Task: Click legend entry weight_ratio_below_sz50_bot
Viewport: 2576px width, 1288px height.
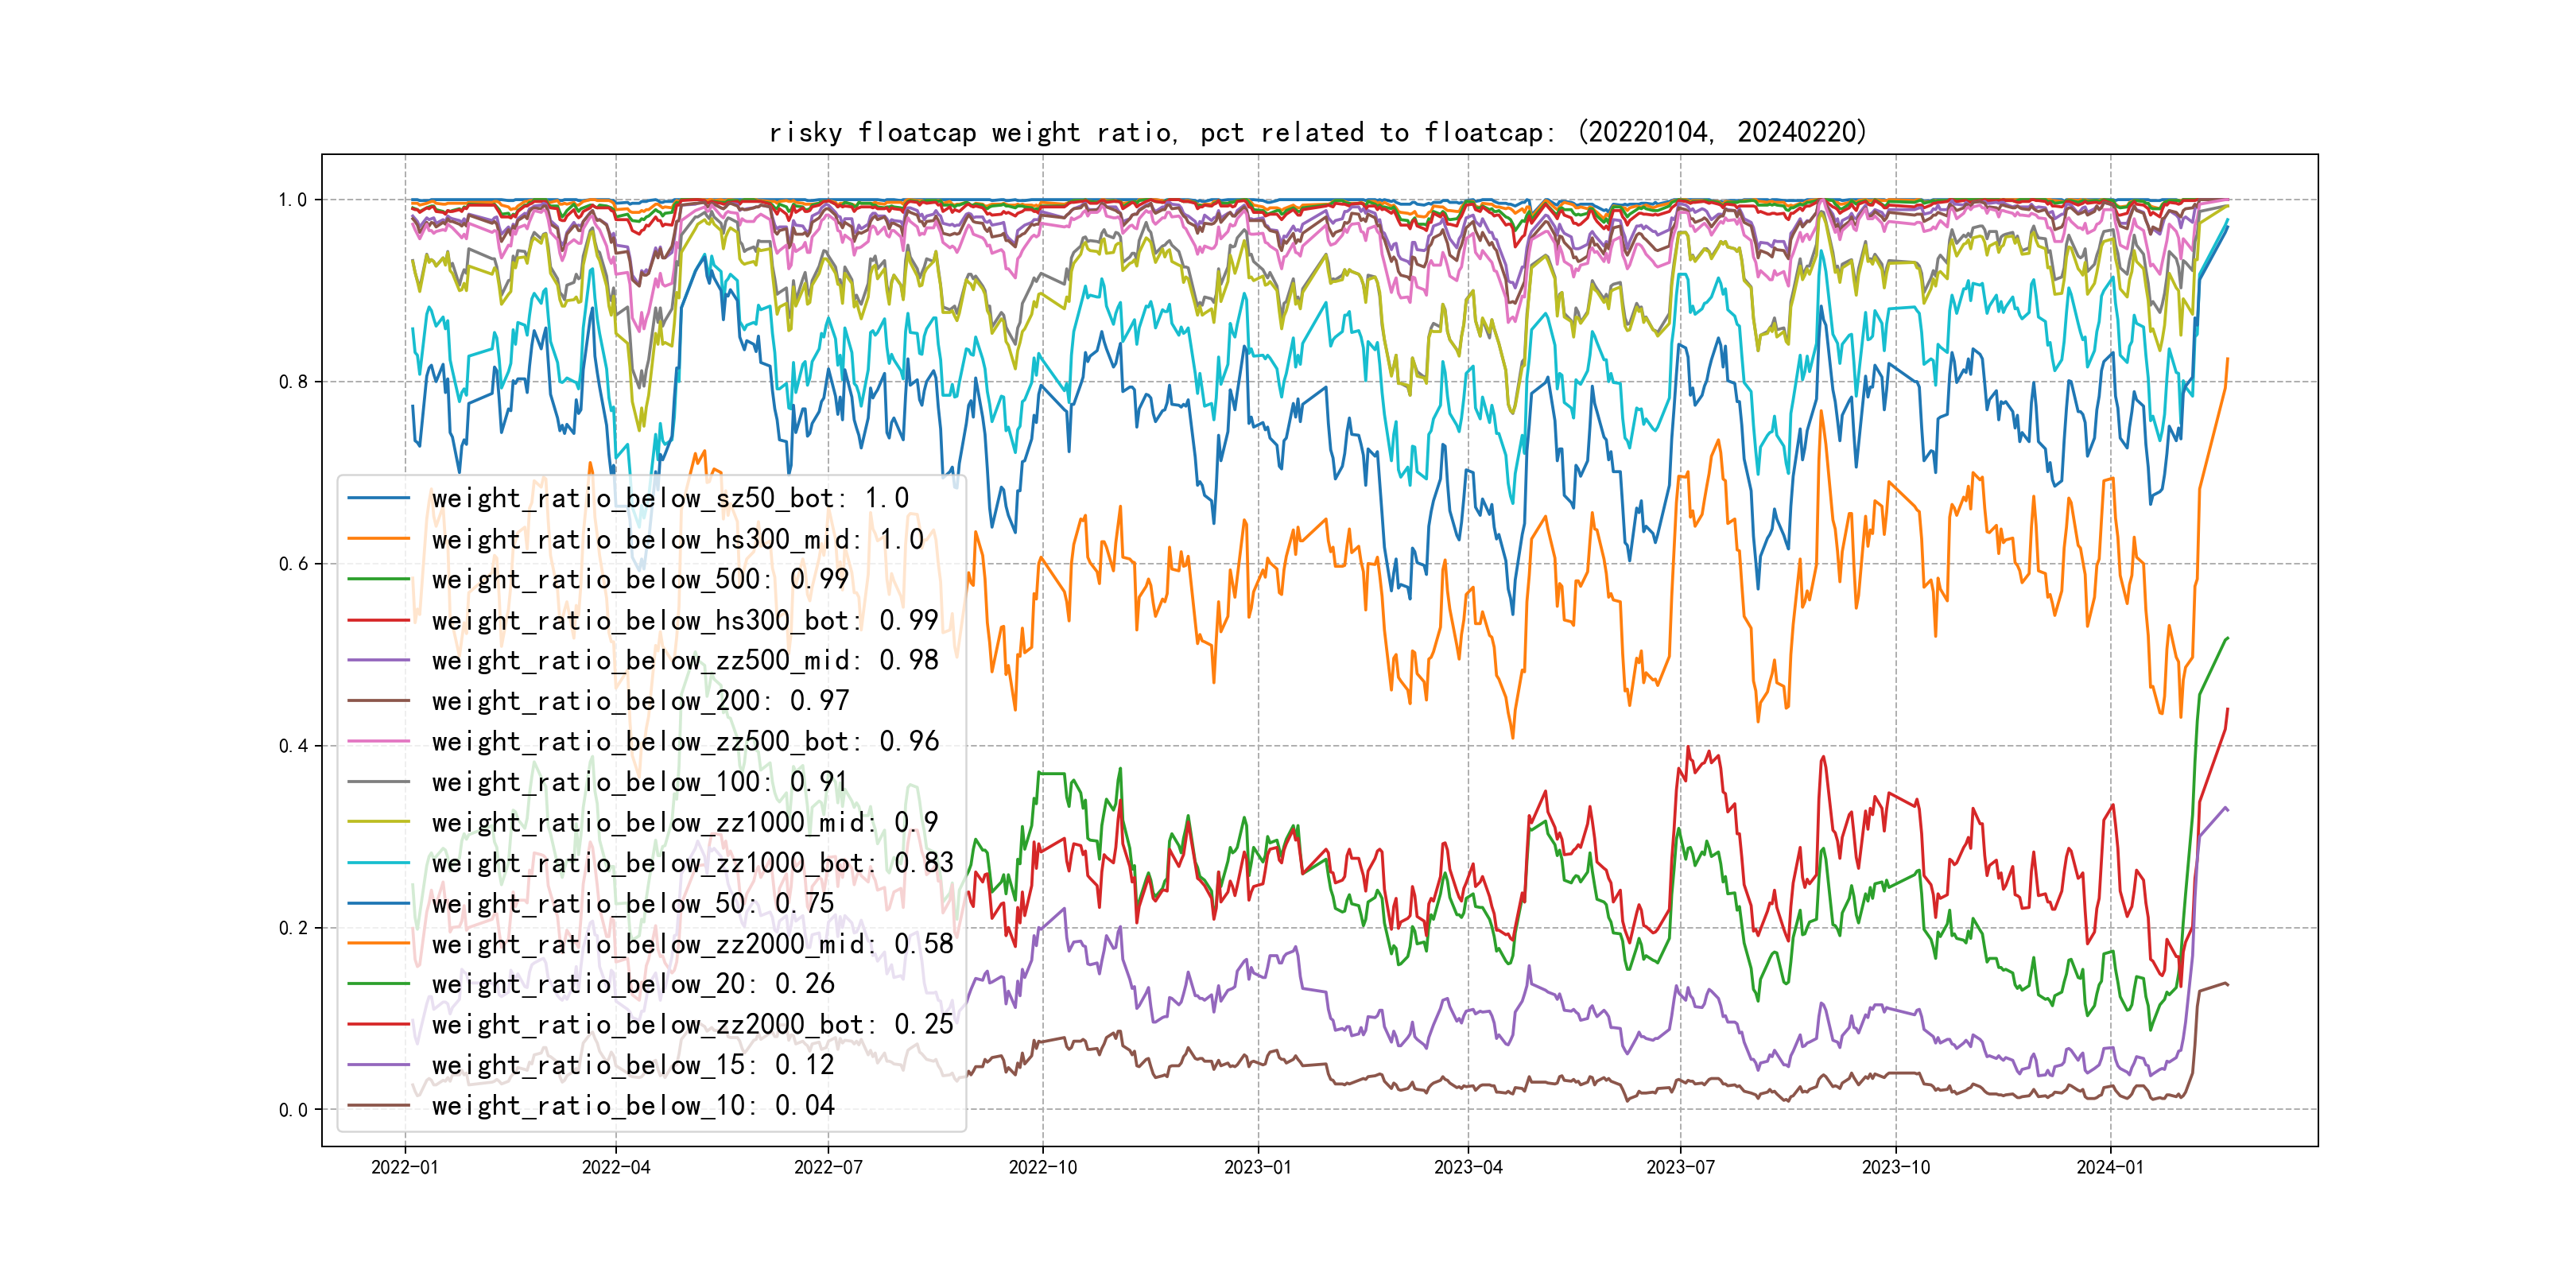Action: tap(669, 498)
